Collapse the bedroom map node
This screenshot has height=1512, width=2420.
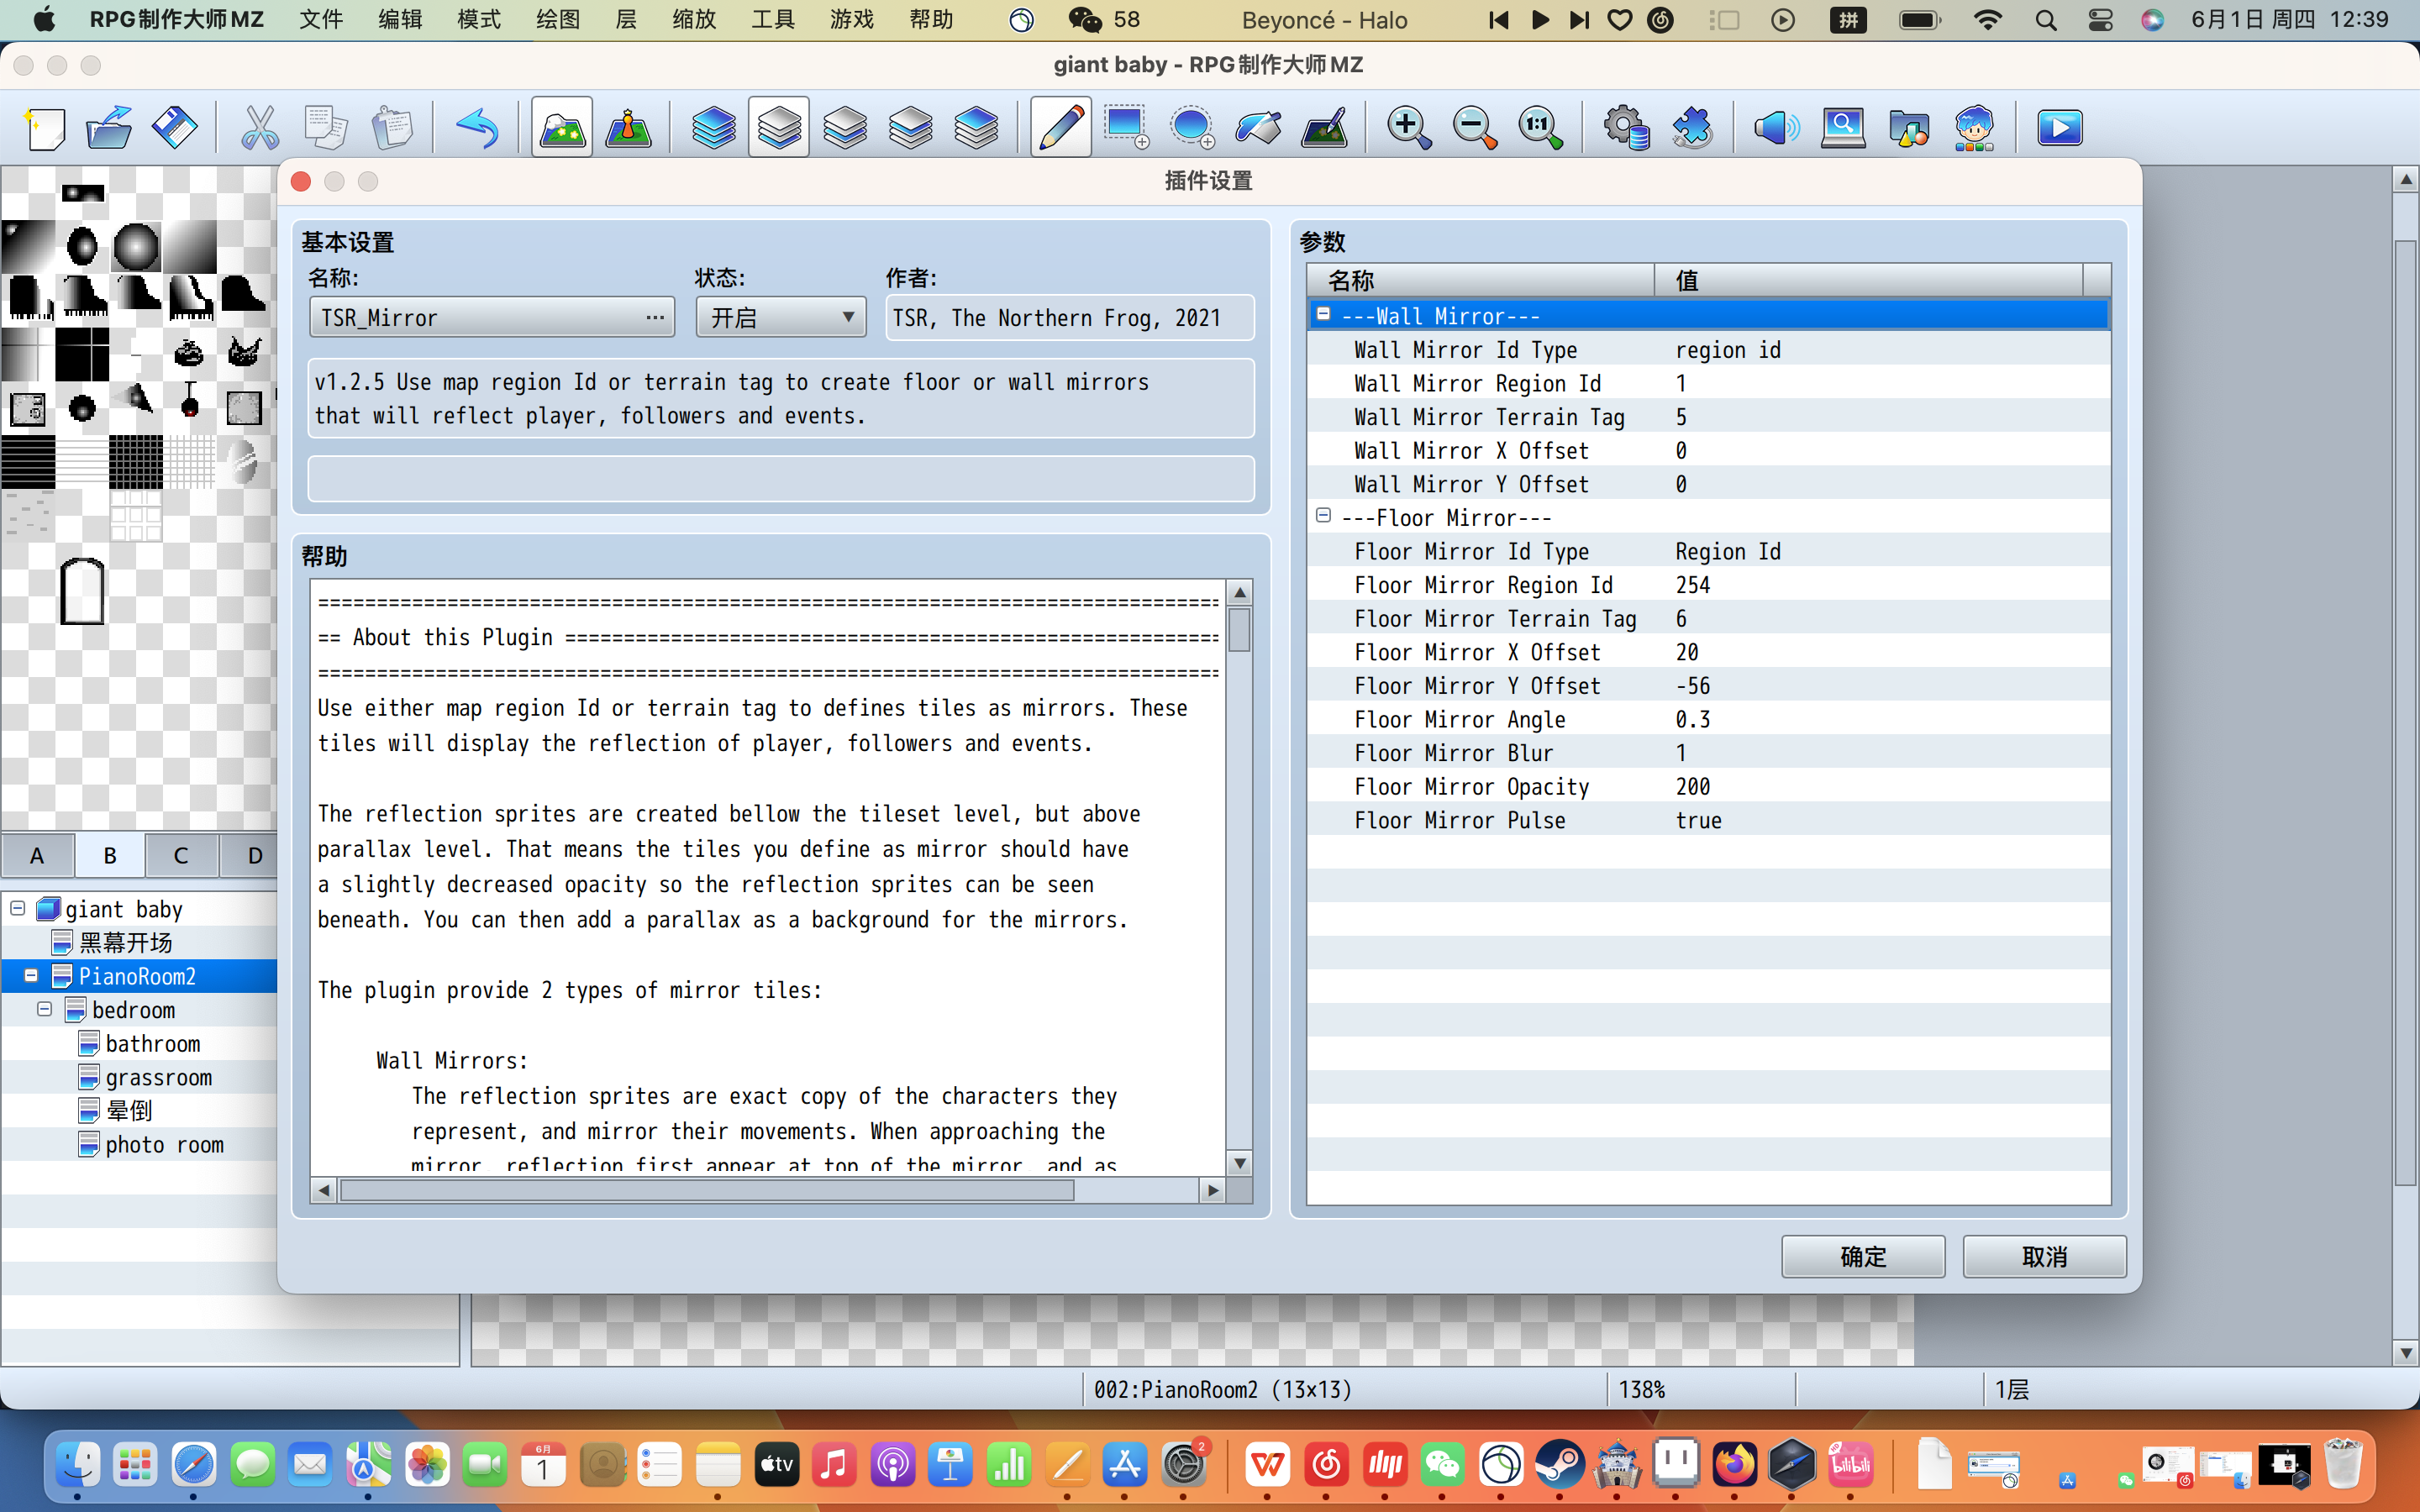44,1009
